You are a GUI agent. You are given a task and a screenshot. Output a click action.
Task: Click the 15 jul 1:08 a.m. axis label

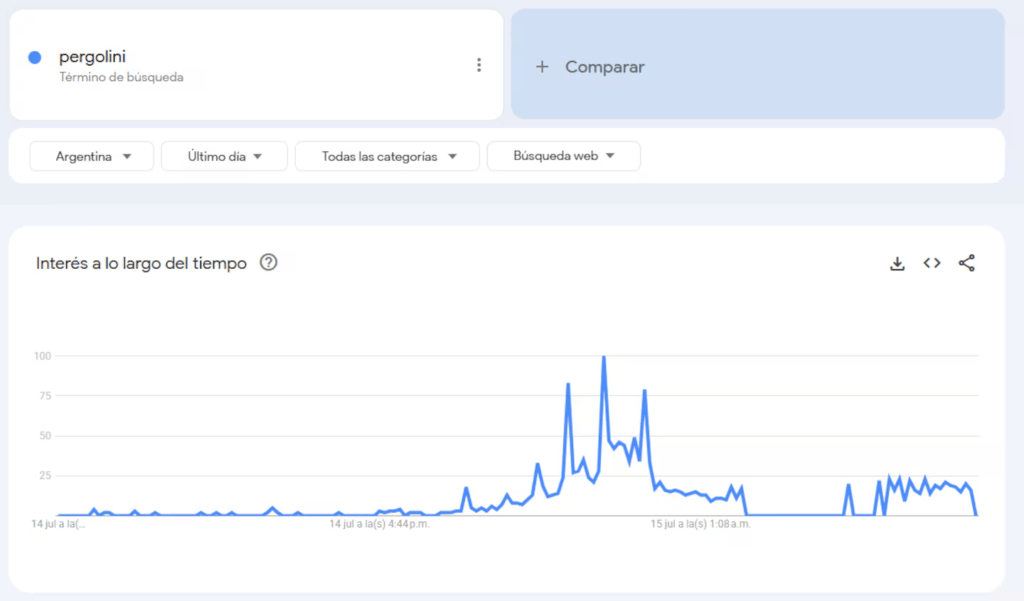(x=700, y=523)
